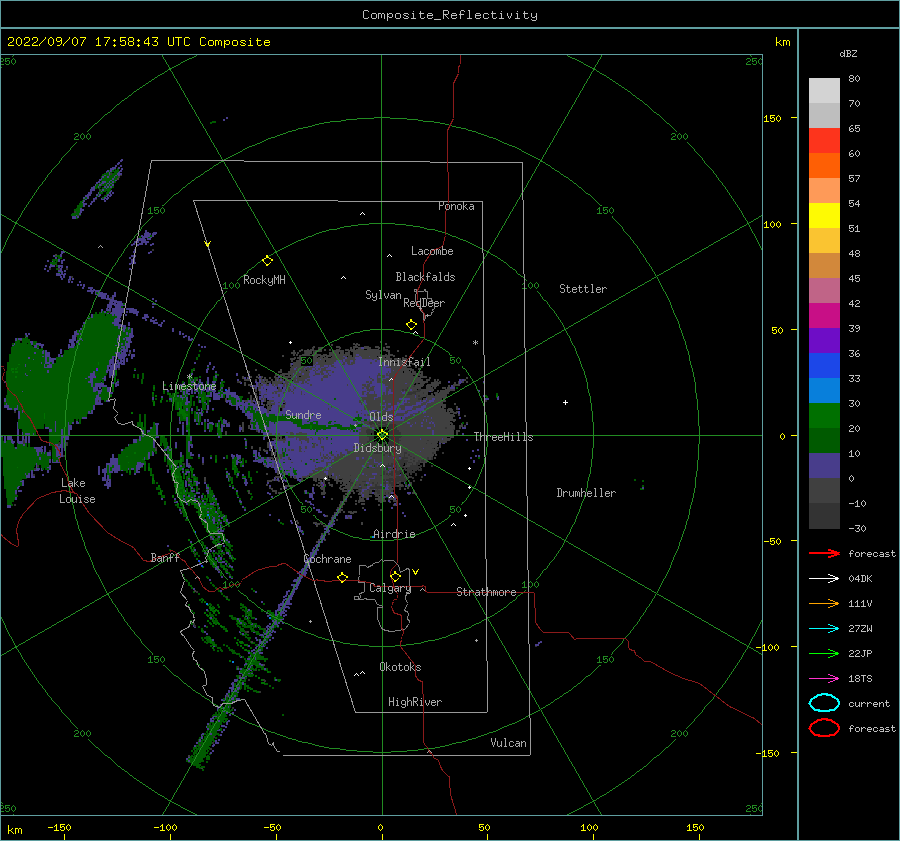Click the Lake Louise label

tap(77, 491)
